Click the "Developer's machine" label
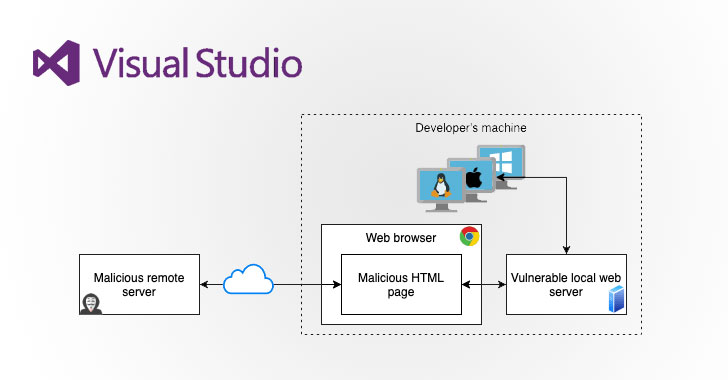This screenshot has width=728, height=380. [471, 128]
